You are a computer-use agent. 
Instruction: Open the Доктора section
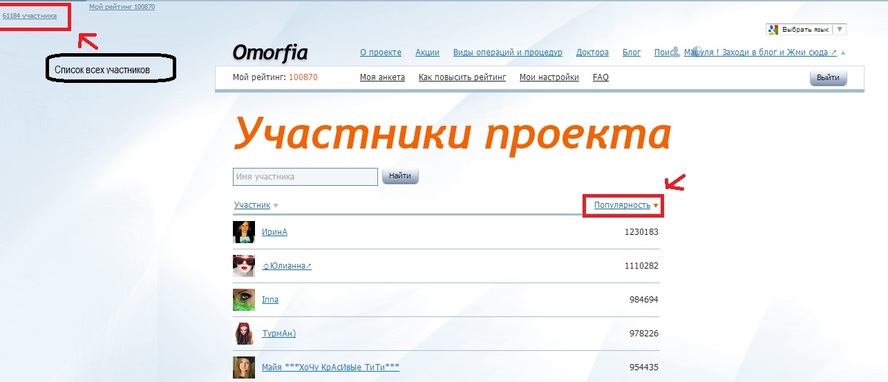coord(592,53)
